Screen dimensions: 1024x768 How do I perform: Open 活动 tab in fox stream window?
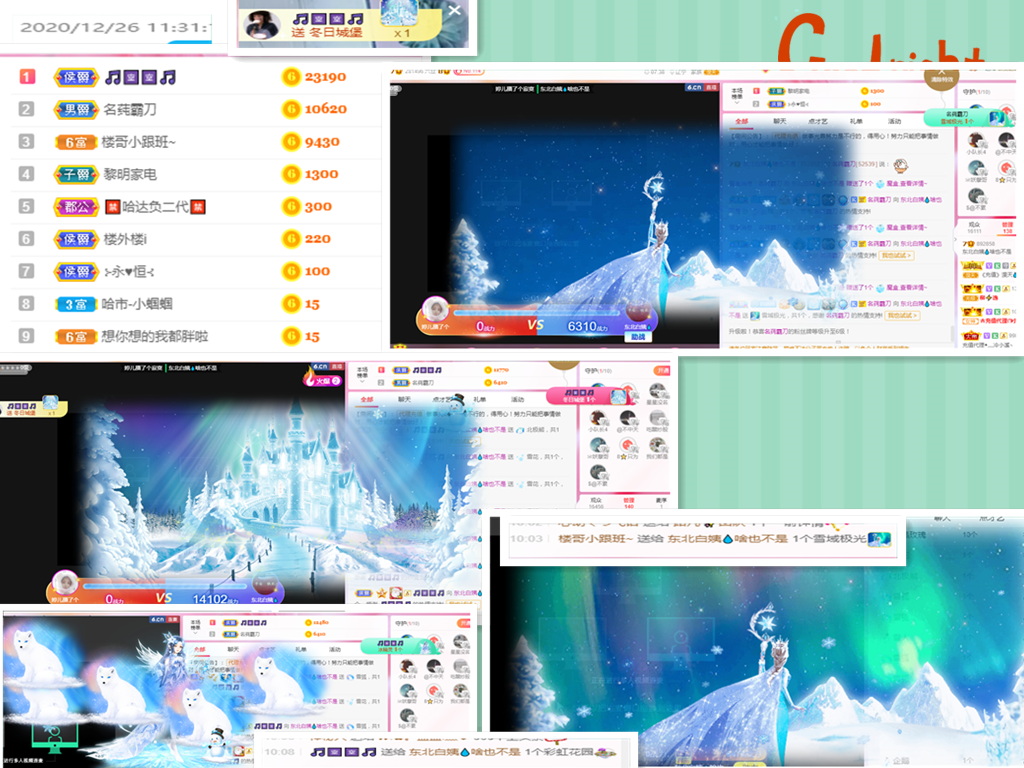pyautogui.click(x=334, y=650)
